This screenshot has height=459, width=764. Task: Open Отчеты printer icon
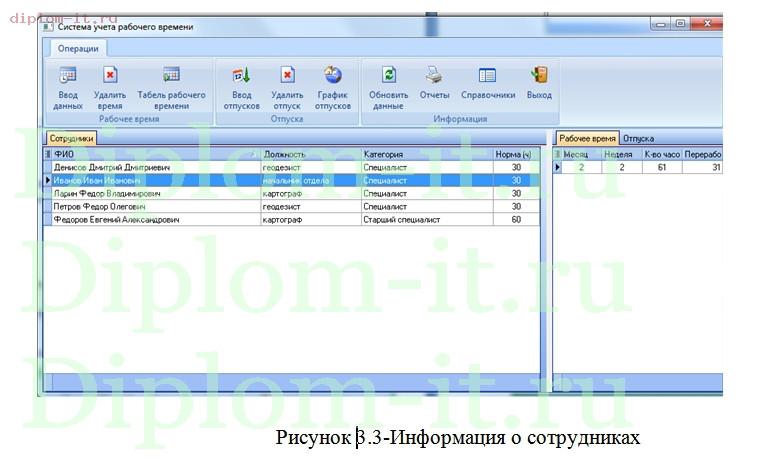click(434, 76)
